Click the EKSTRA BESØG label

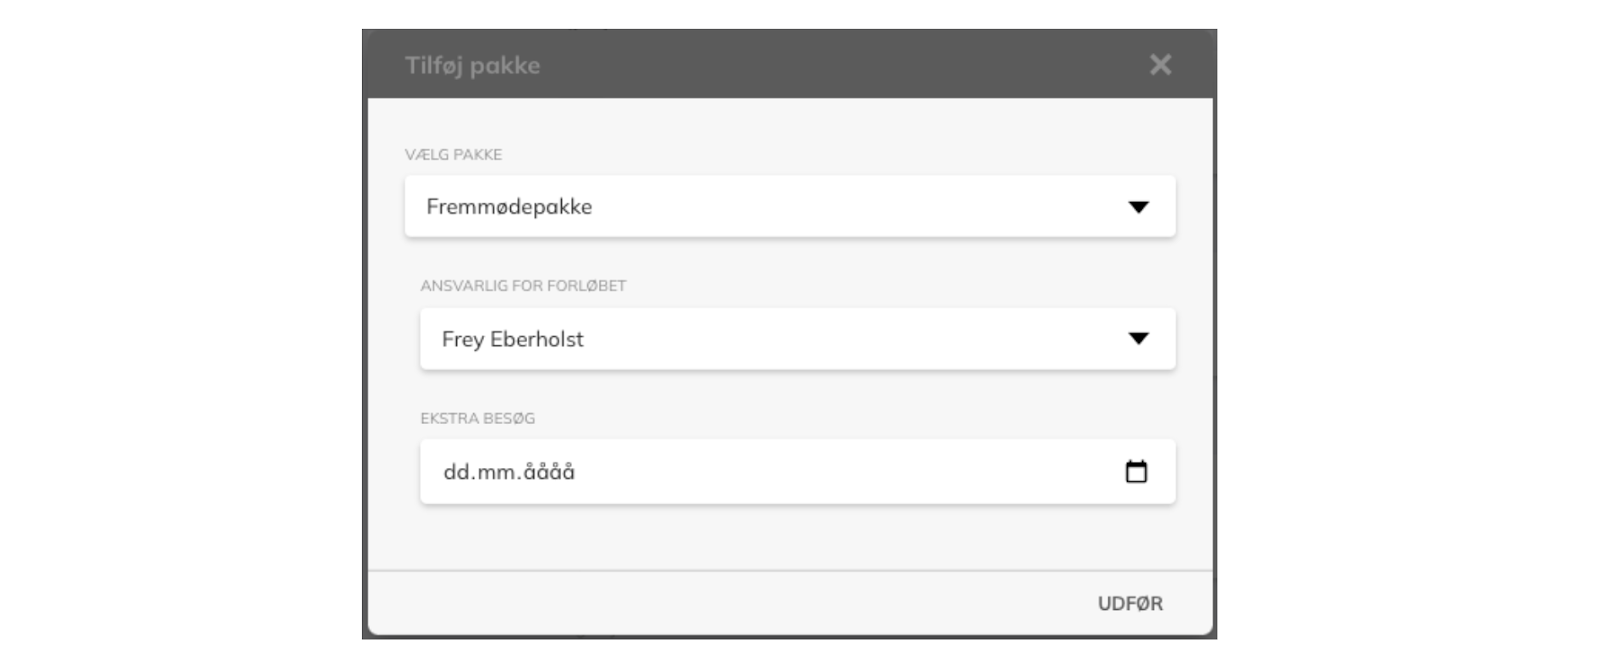pos(477,419)
